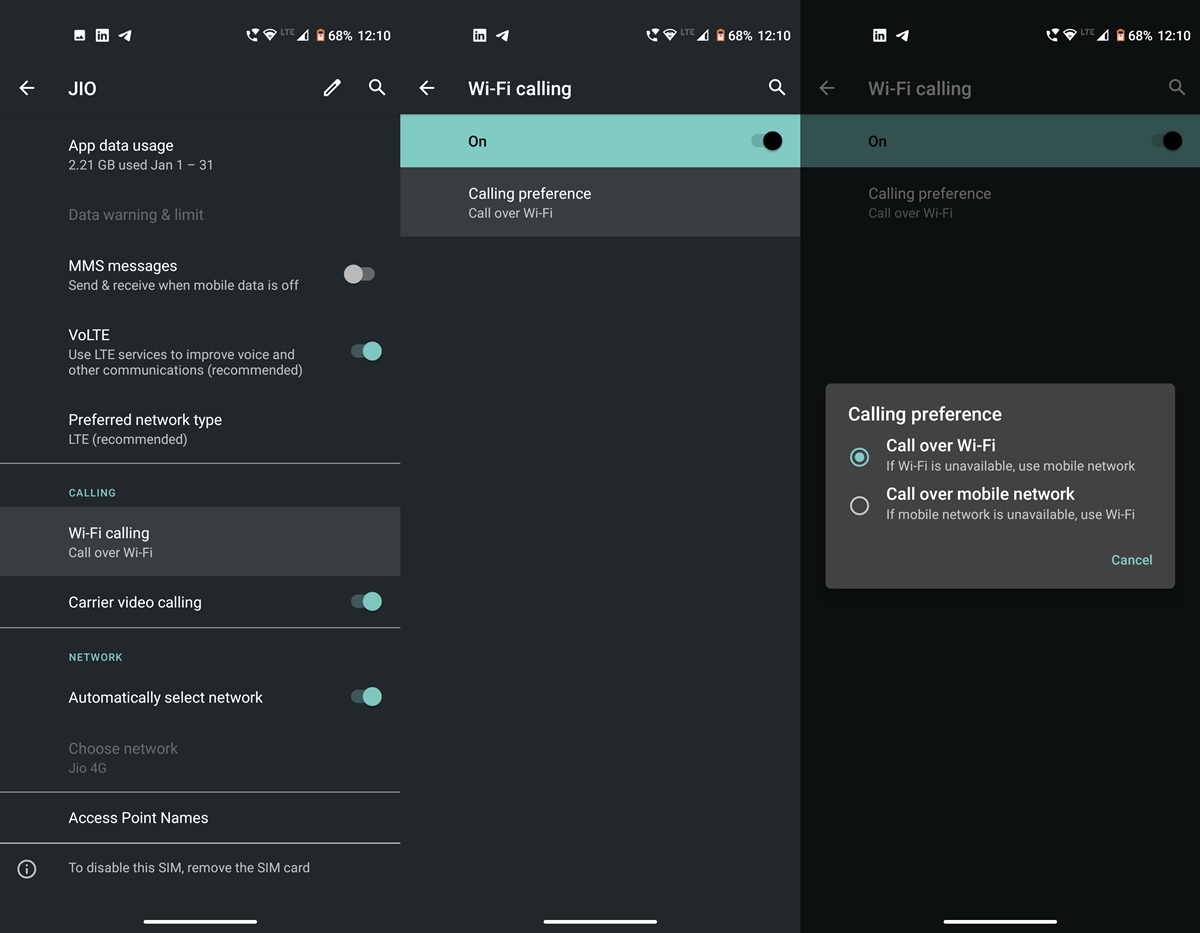Image resolution: width=1200 pixels, height=933 pixels.
Task: Tap Calling preference dialog title
Action: (x=925, y=414)
